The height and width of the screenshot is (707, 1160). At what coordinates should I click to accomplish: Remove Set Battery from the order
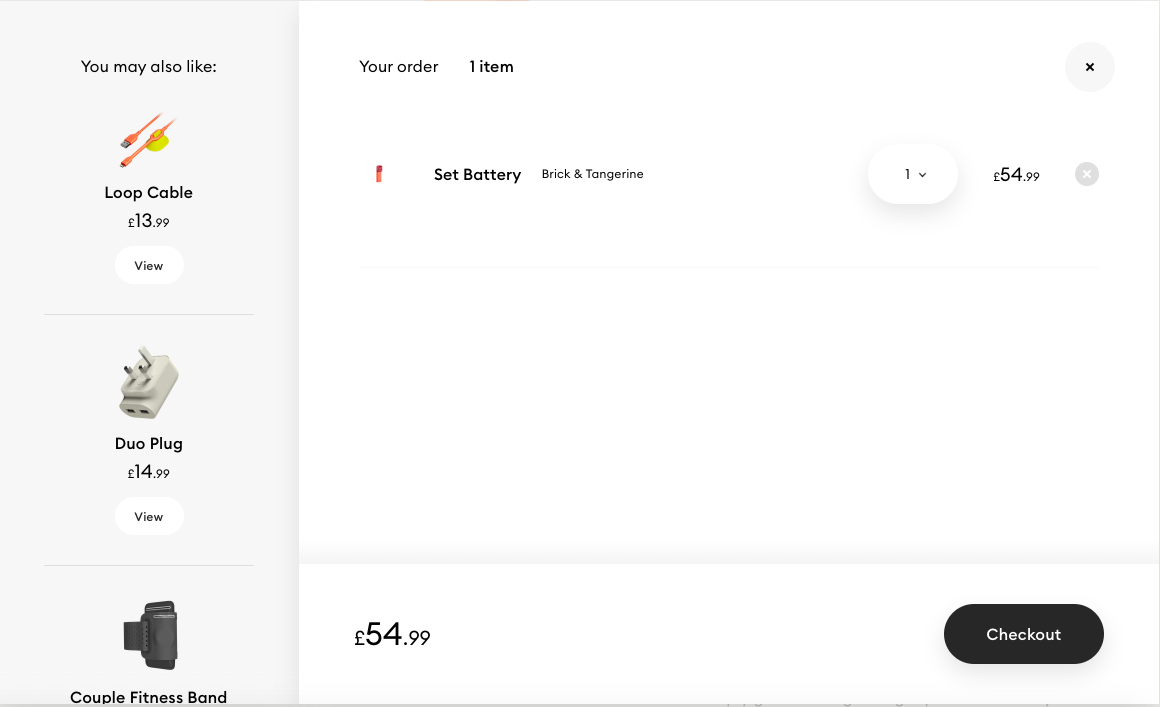(1086, 174)
